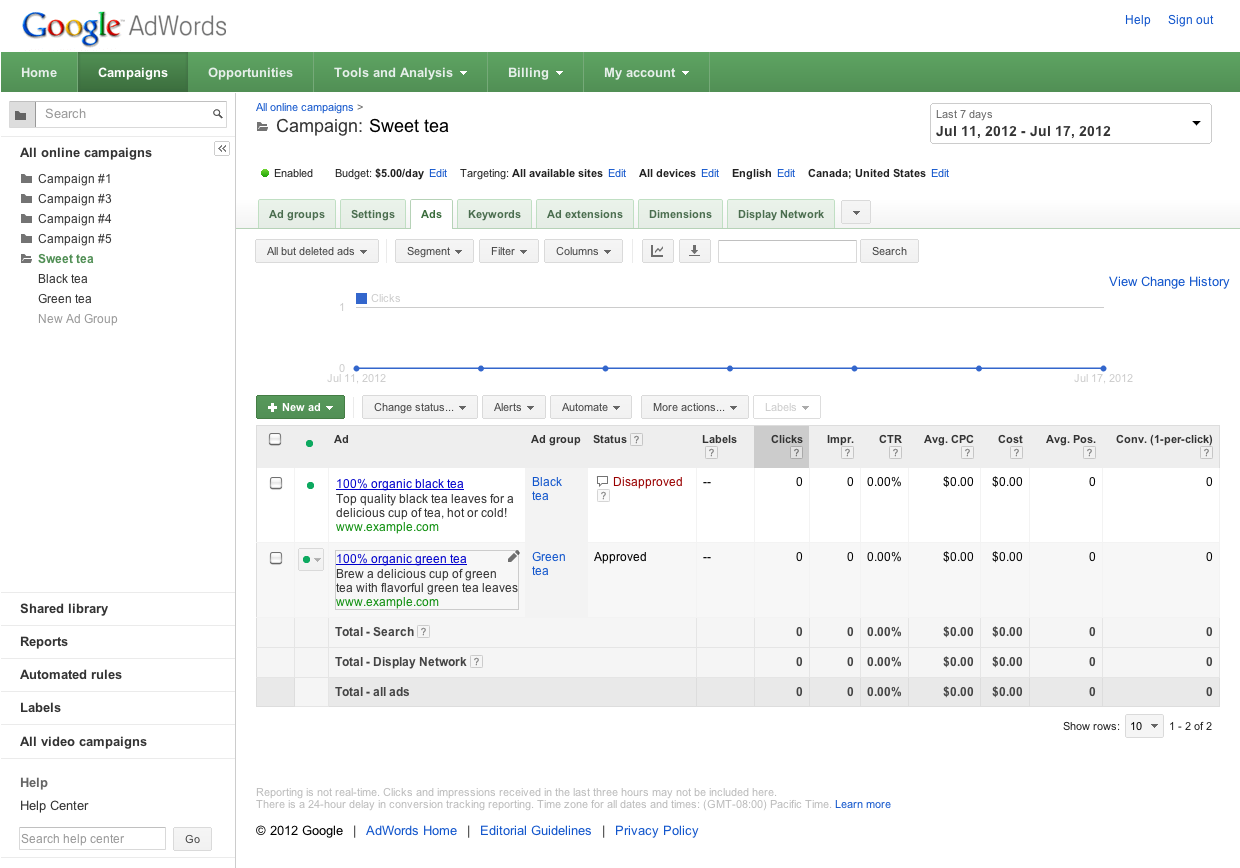Check the box for 100% organic black tea ad
The width and height of the screenshot is (1240, 868).
click(276, 483)
